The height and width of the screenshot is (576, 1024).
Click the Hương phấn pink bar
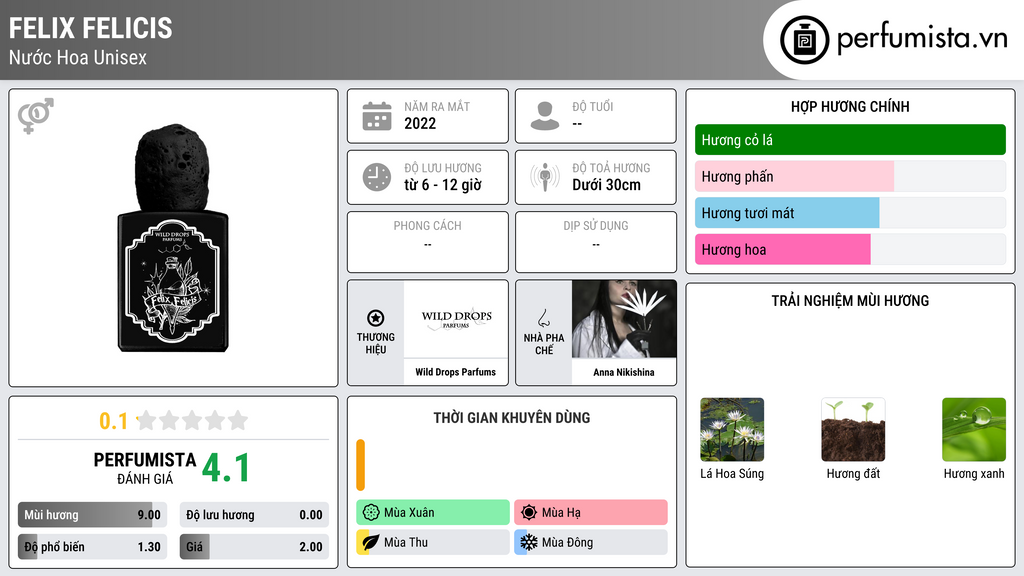click(x=794, y=176)
